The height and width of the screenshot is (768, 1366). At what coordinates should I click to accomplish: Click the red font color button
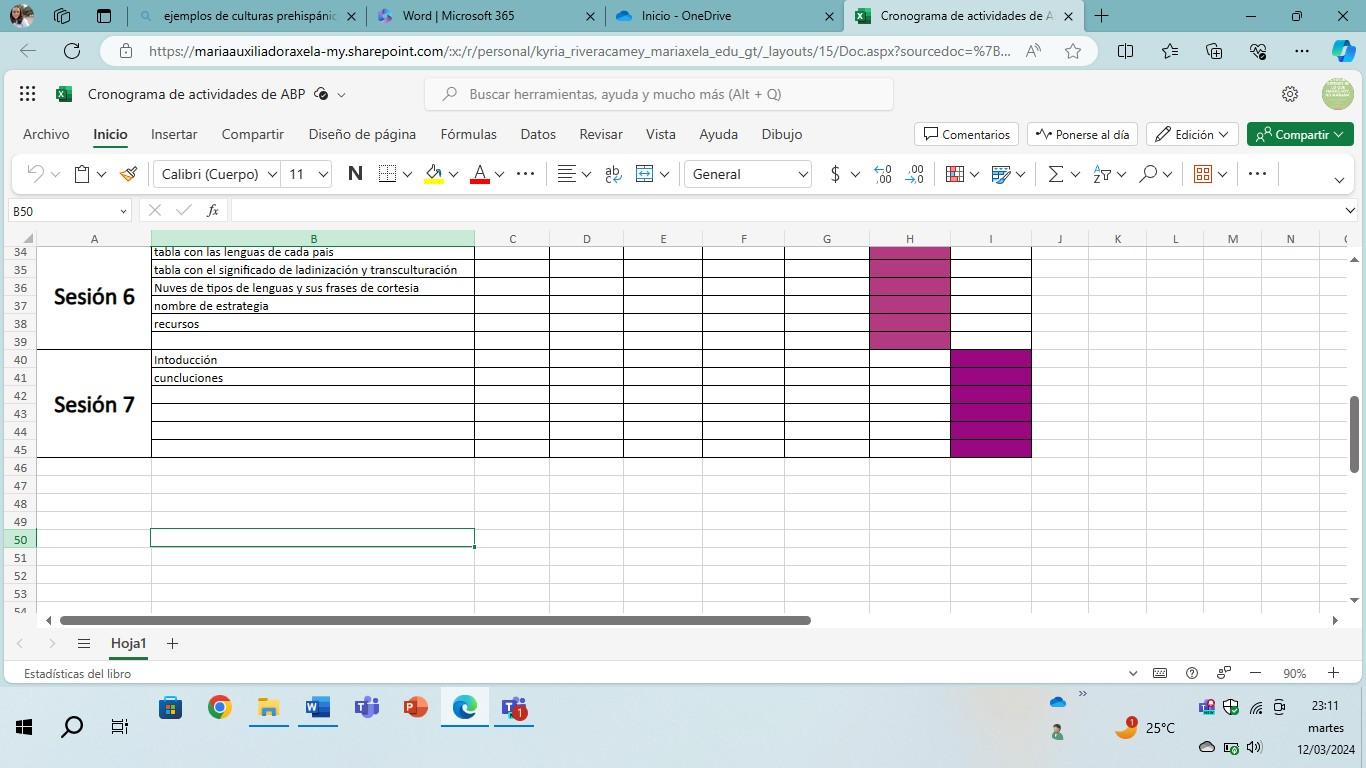click(x=480, y=174)
